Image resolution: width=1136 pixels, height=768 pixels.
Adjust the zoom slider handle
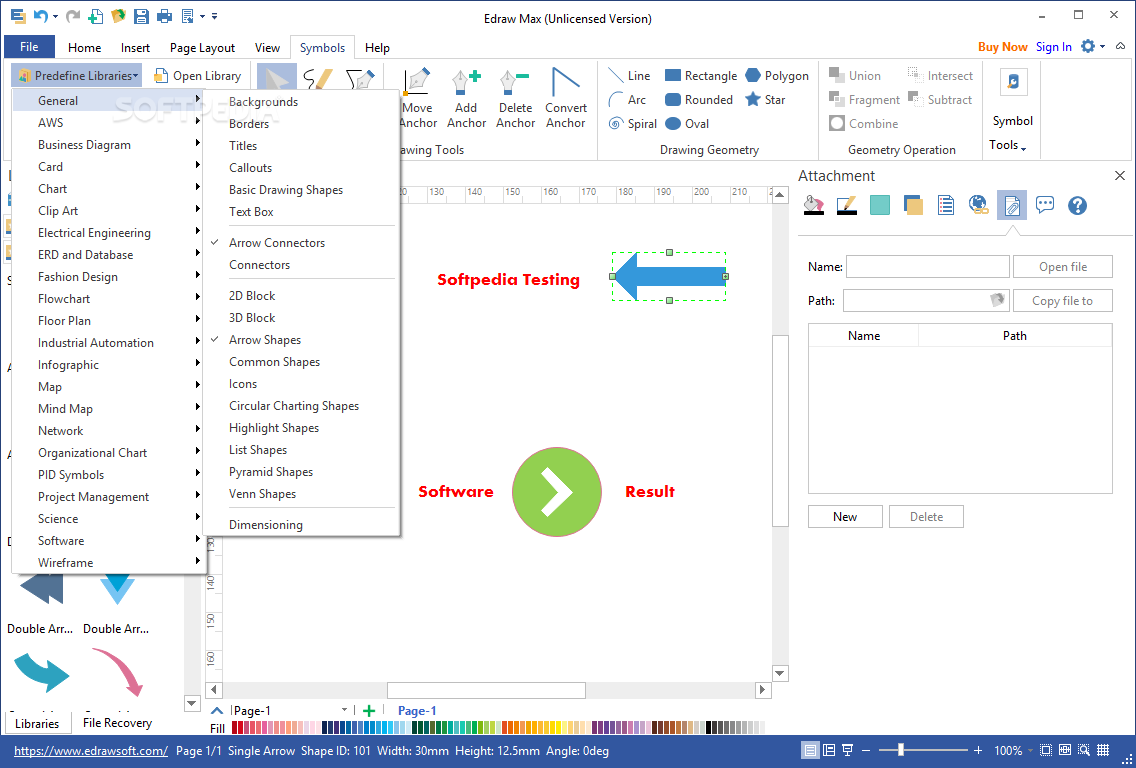click(x=901, y=751)
